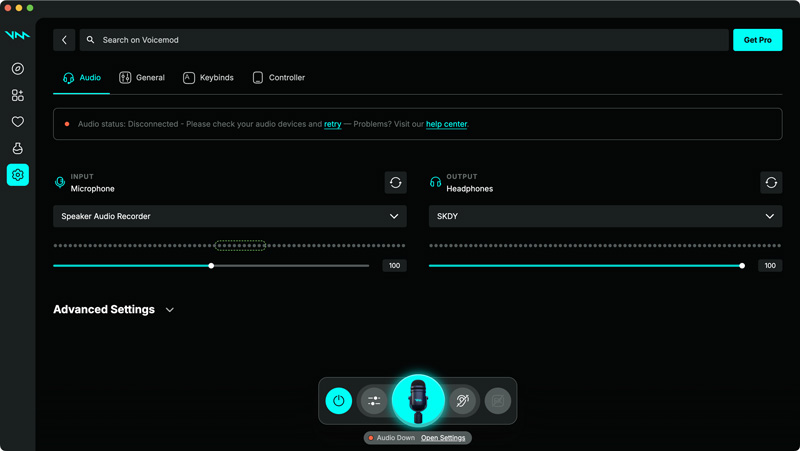Image resolution: width=800 pixels, height=451 pixels.
Task: Click the headphones icon beside OUTPUT
Action: [435, 182]
